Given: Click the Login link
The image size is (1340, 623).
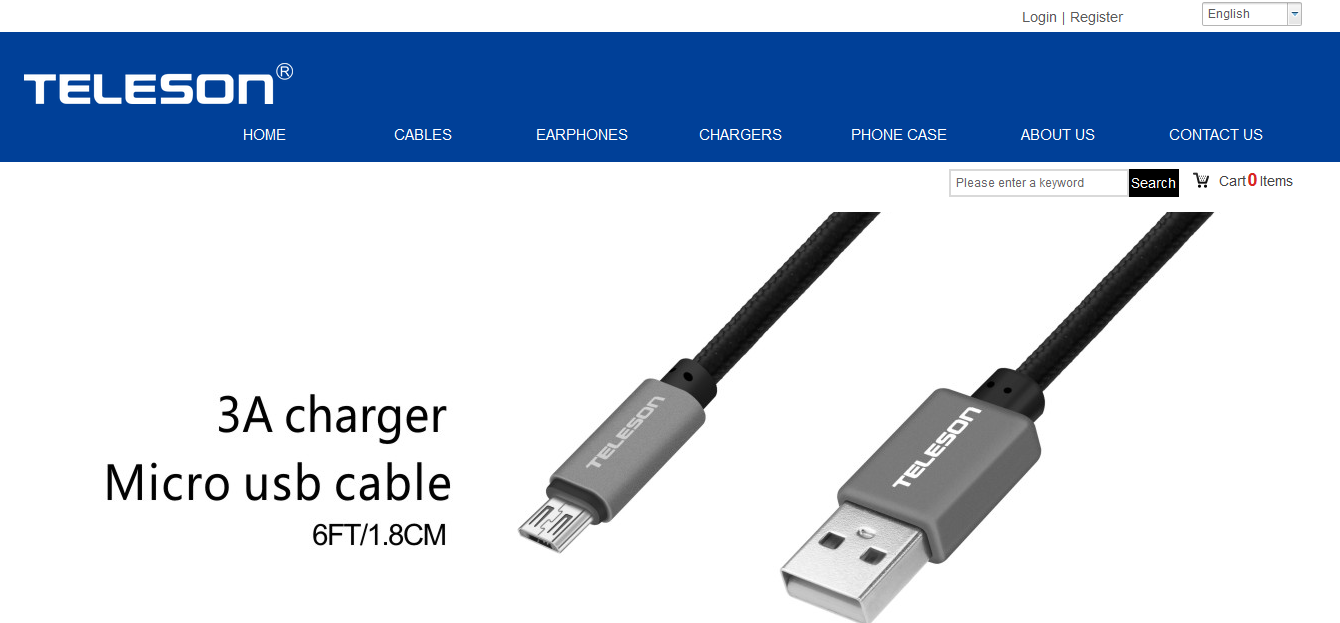Looking at the screenshot, I should (x=1039, y=17).
